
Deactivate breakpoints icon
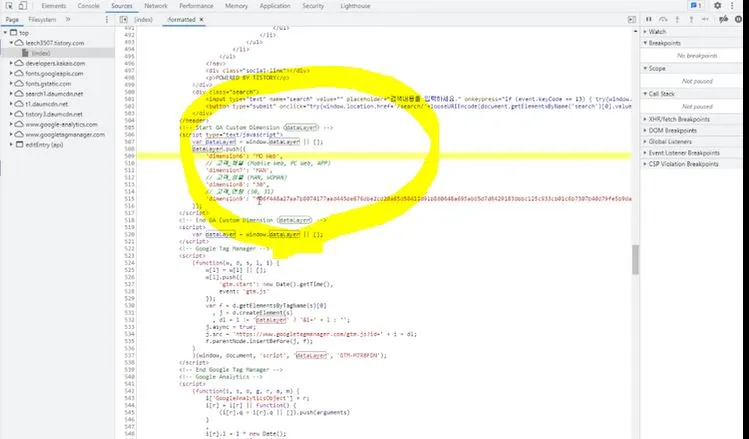[x=724, y=20]
